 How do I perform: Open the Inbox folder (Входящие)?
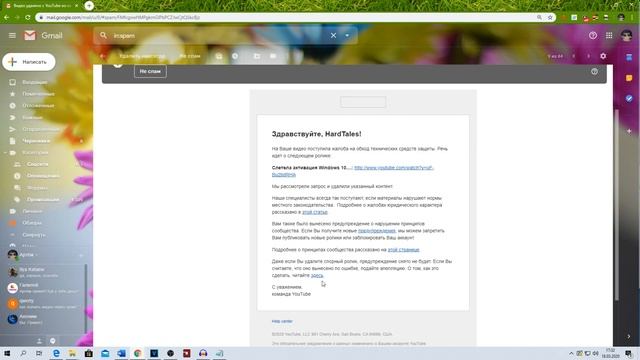35,82
